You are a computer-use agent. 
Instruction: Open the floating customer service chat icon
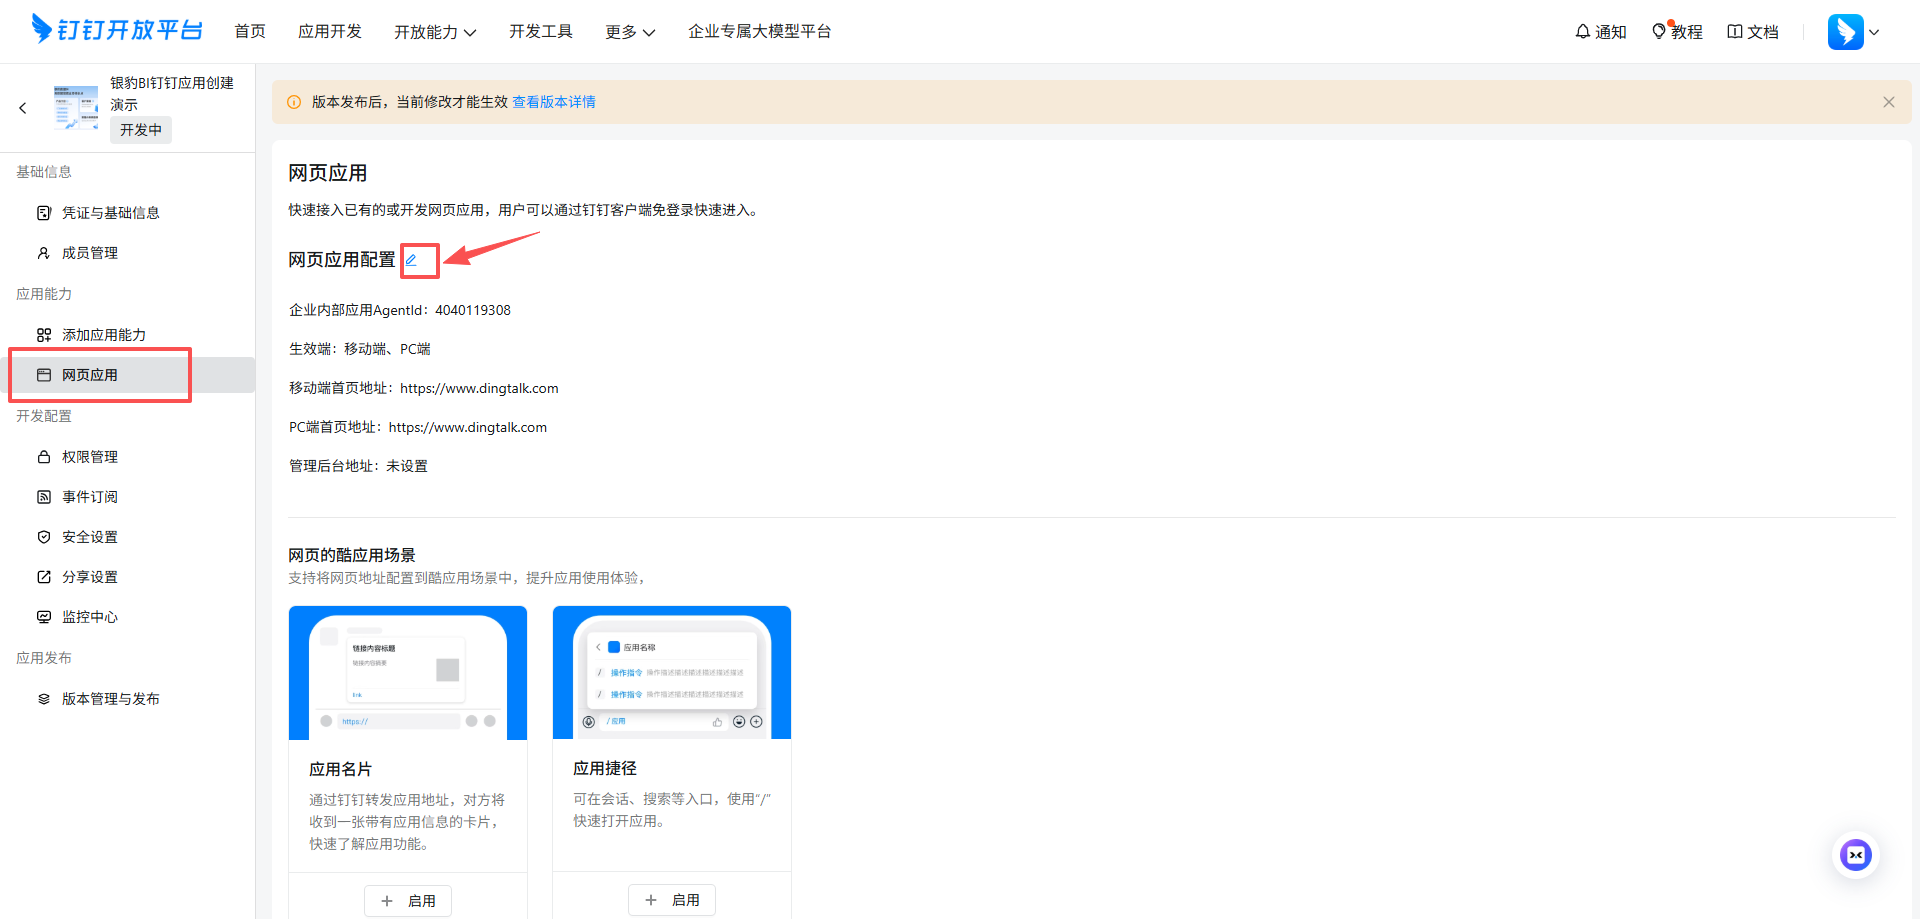pos(1855,855)
